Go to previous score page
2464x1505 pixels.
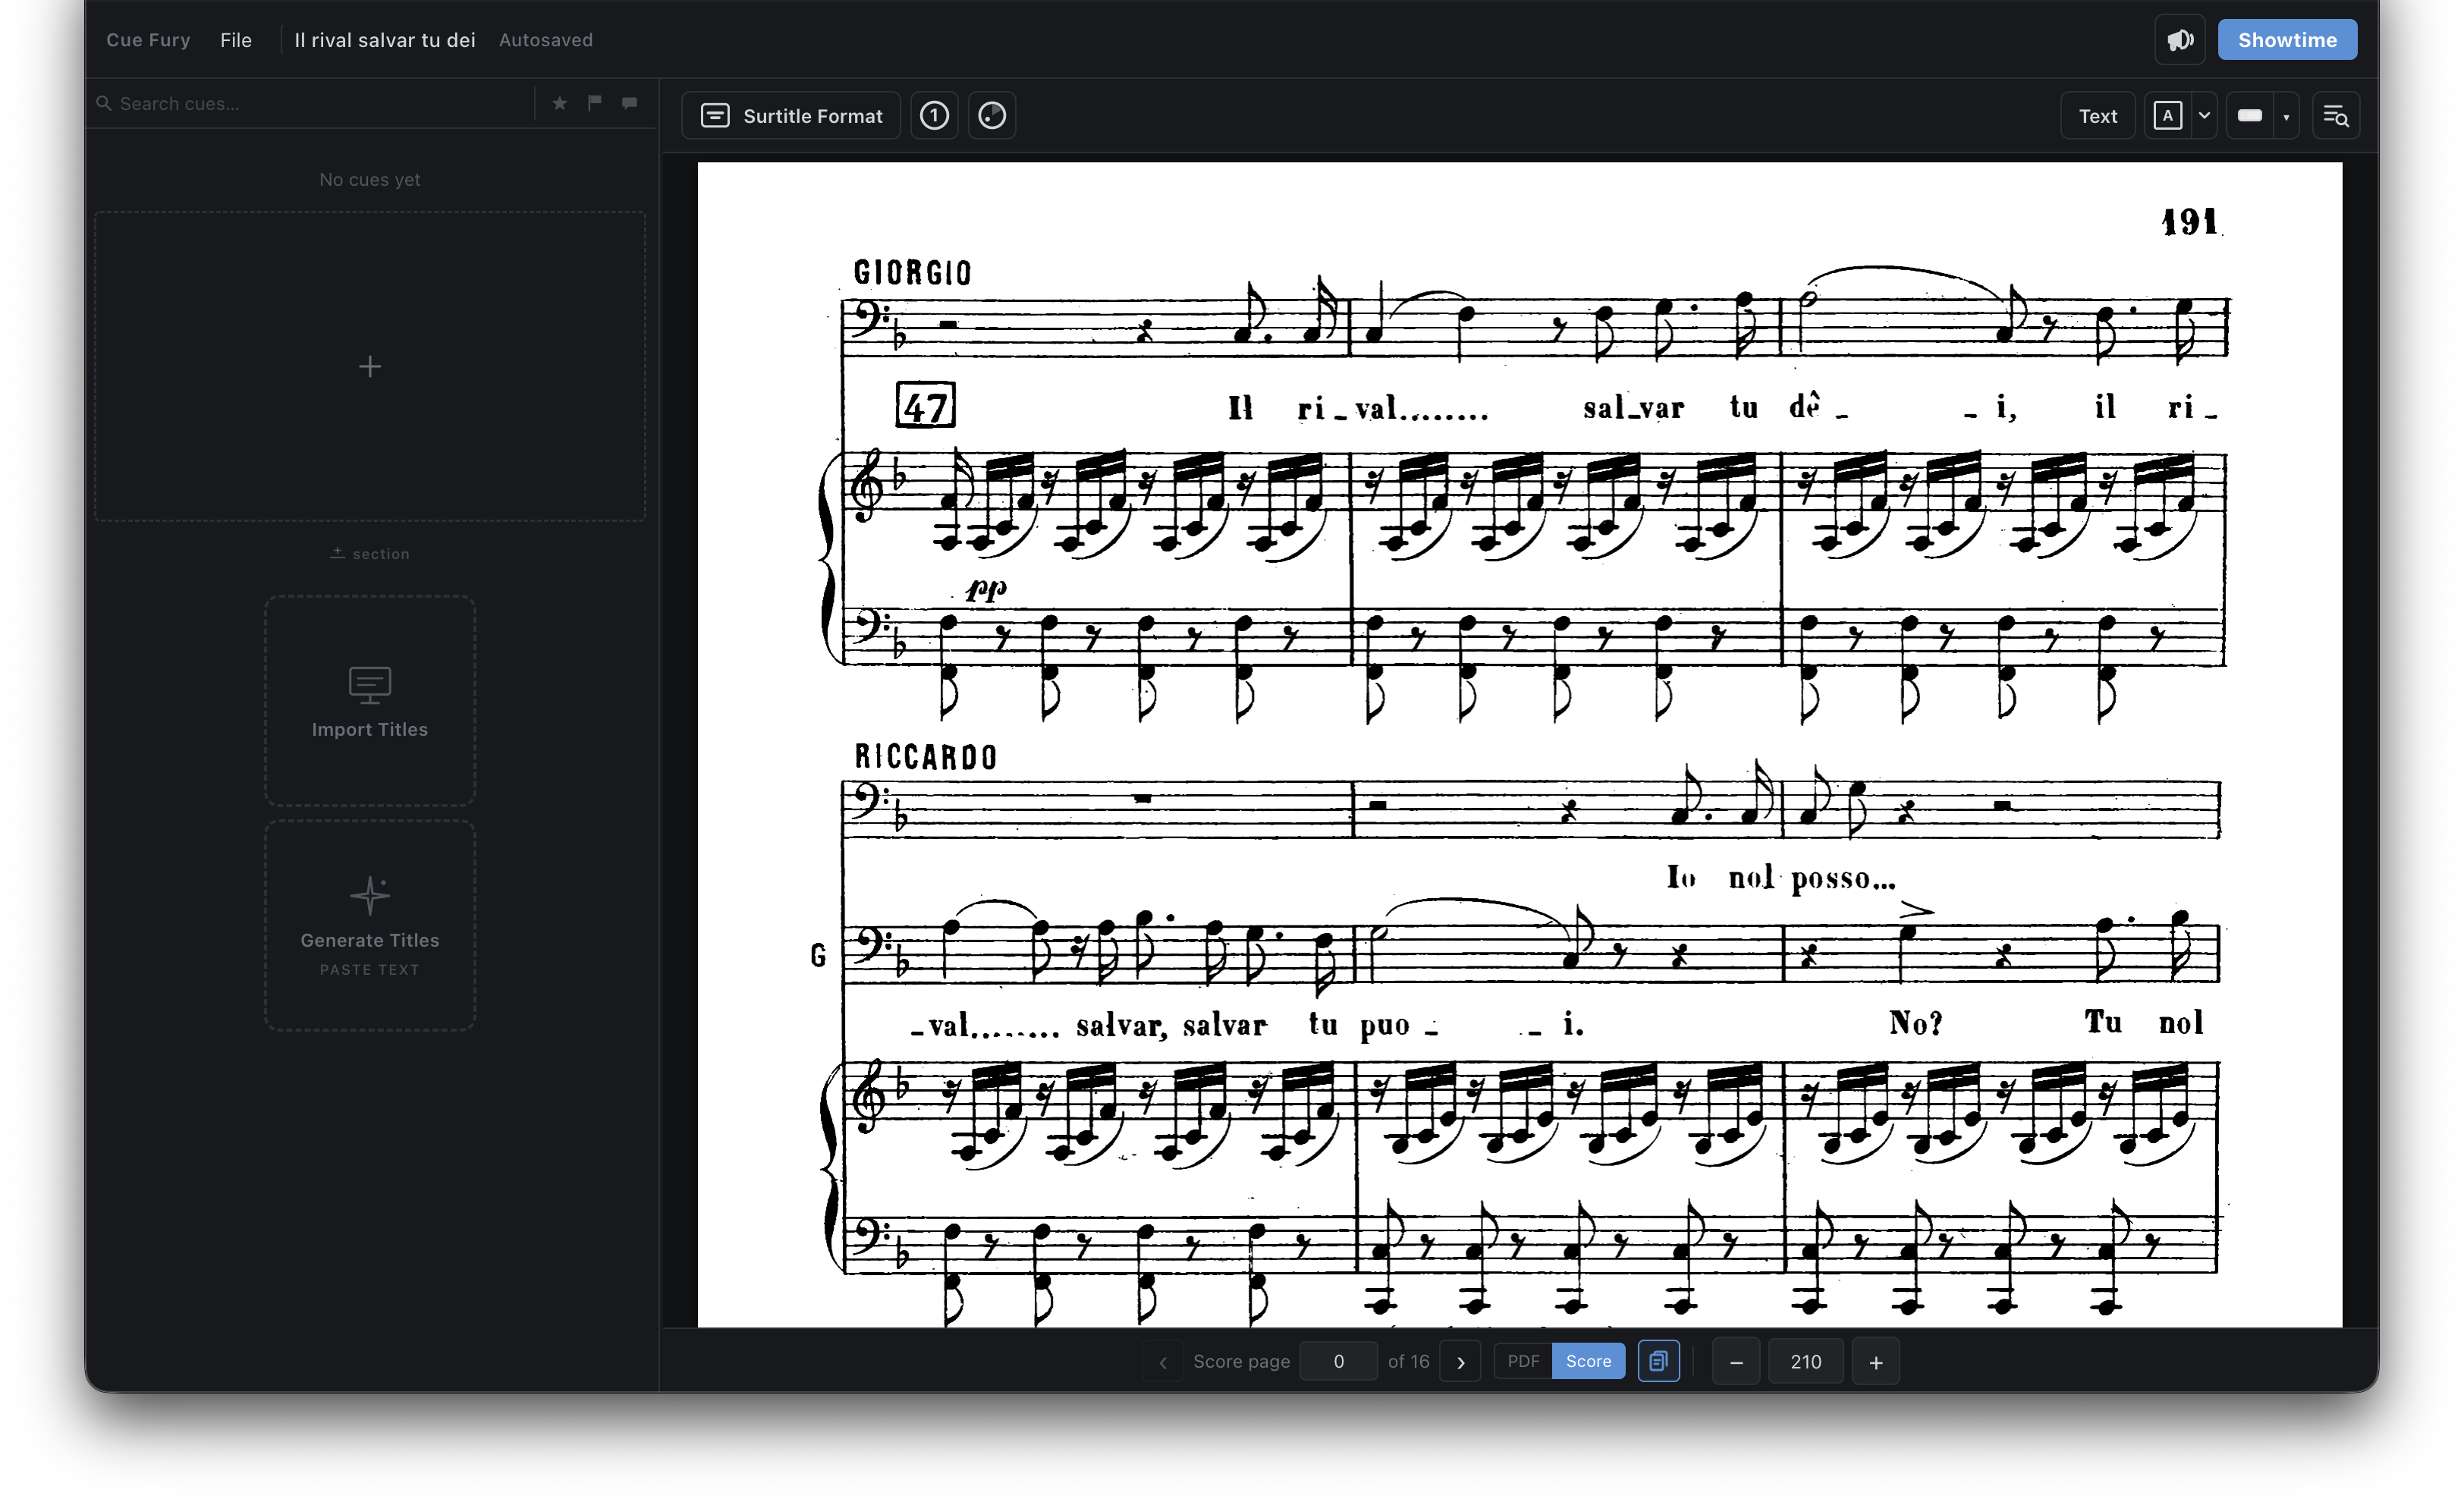click(1162, 1361)
